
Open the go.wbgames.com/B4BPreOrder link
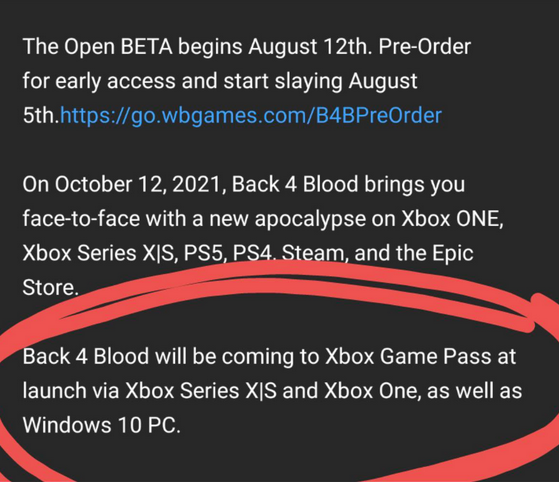(x=251, y=116)
